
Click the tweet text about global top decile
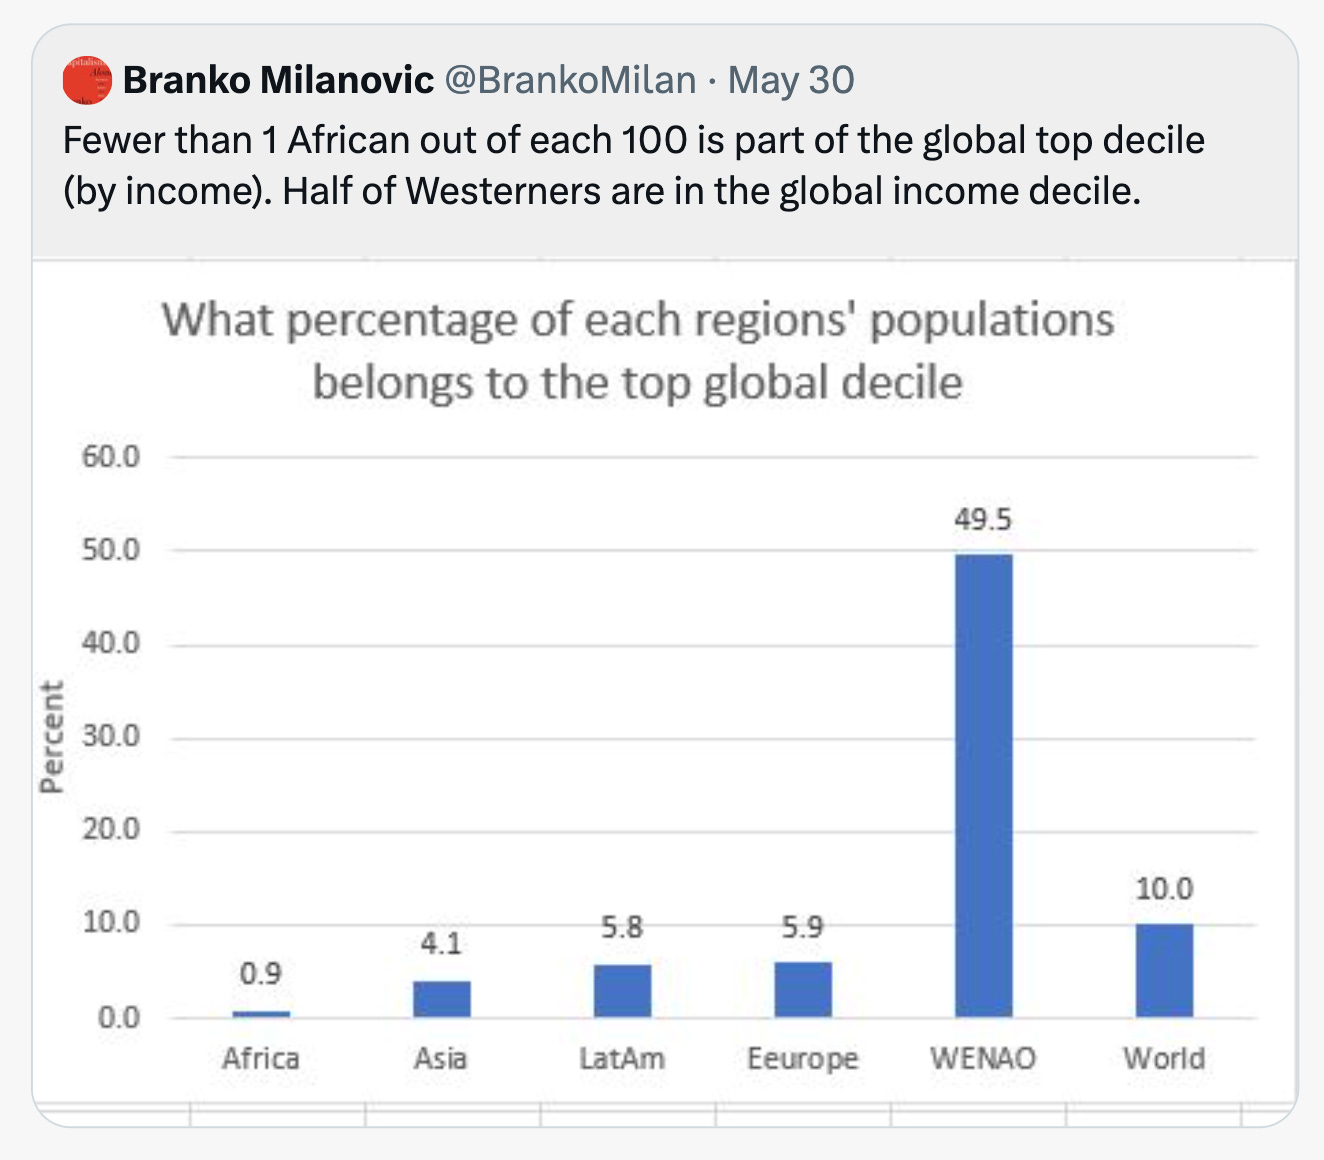click(633, 165)
